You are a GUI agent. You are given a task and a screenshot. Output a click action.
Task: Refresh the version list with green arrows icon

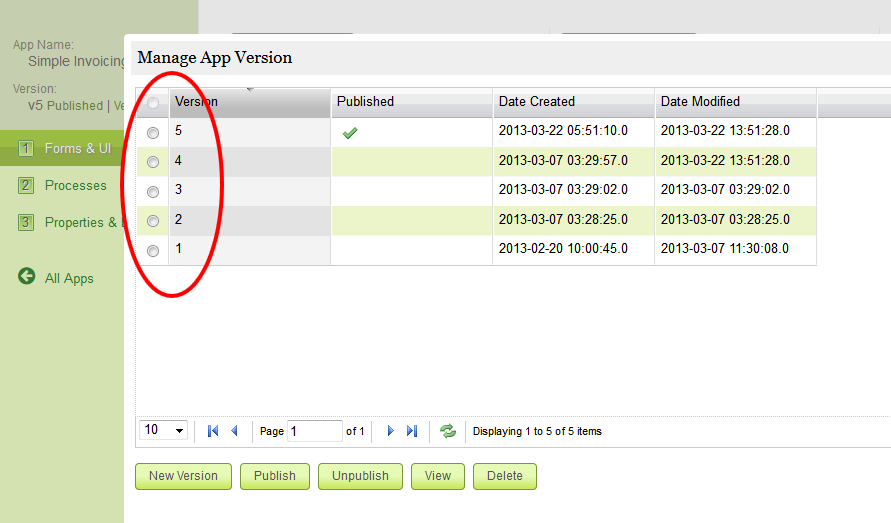point(448,431)
